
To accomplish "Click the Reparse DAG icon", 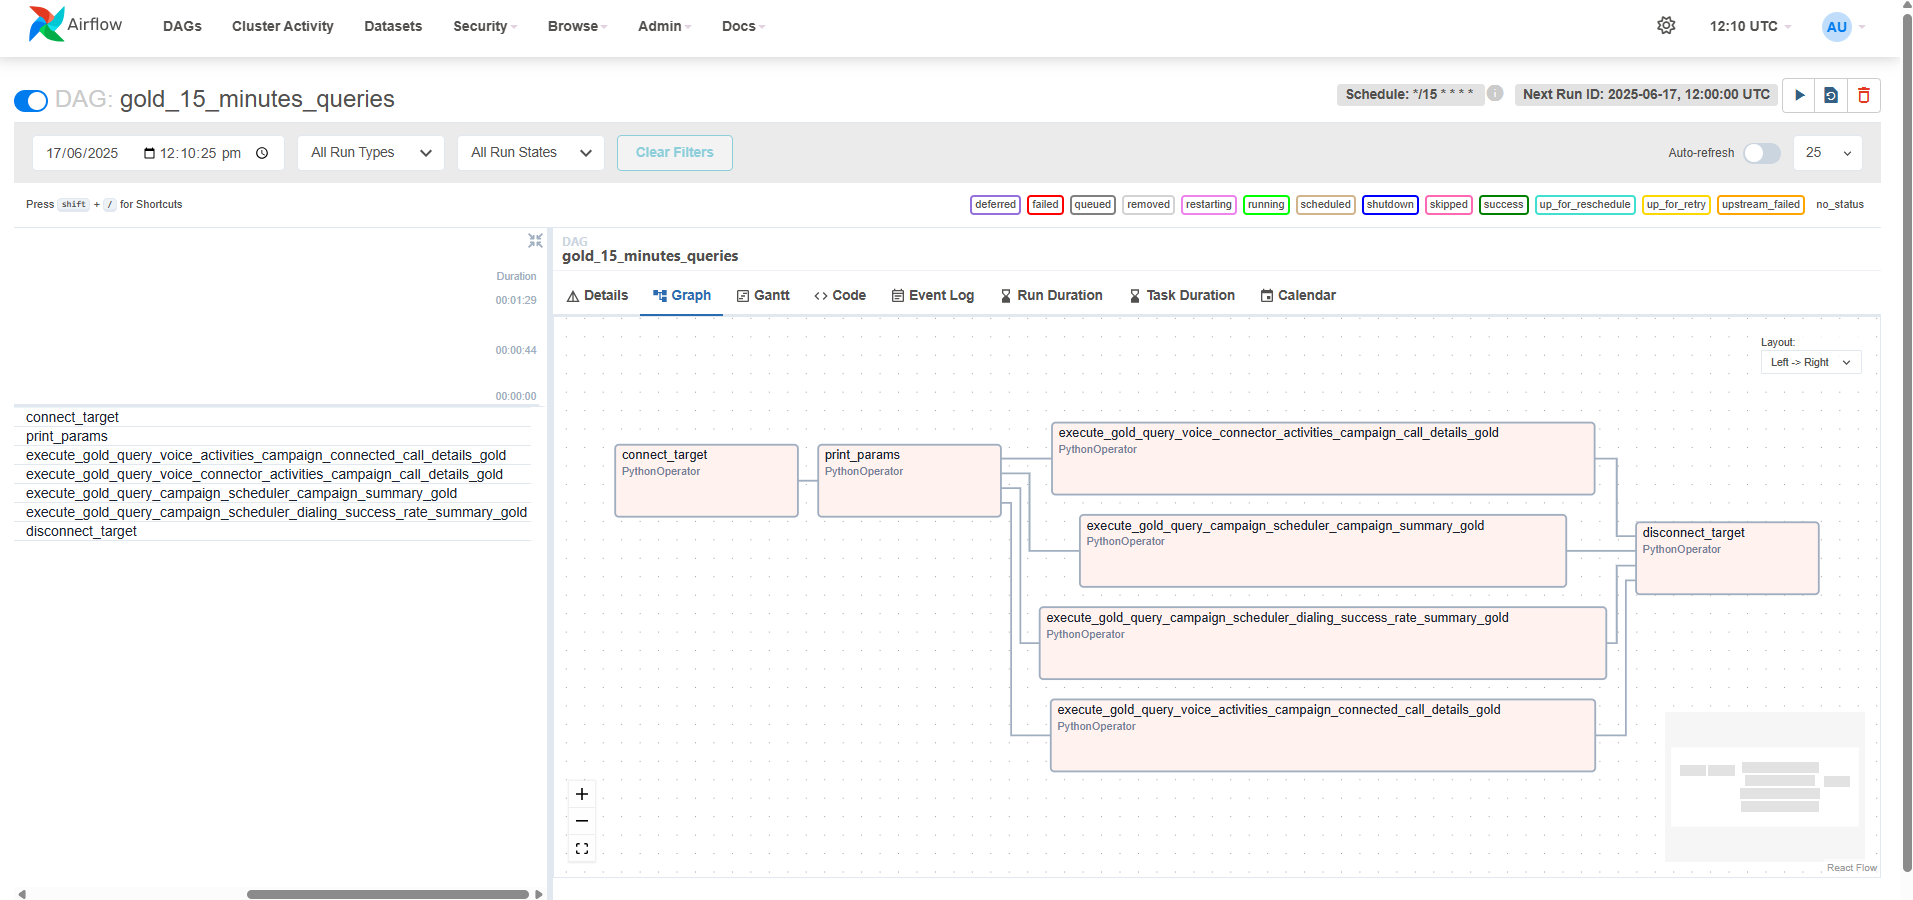I will click(x=1831, y=95).
